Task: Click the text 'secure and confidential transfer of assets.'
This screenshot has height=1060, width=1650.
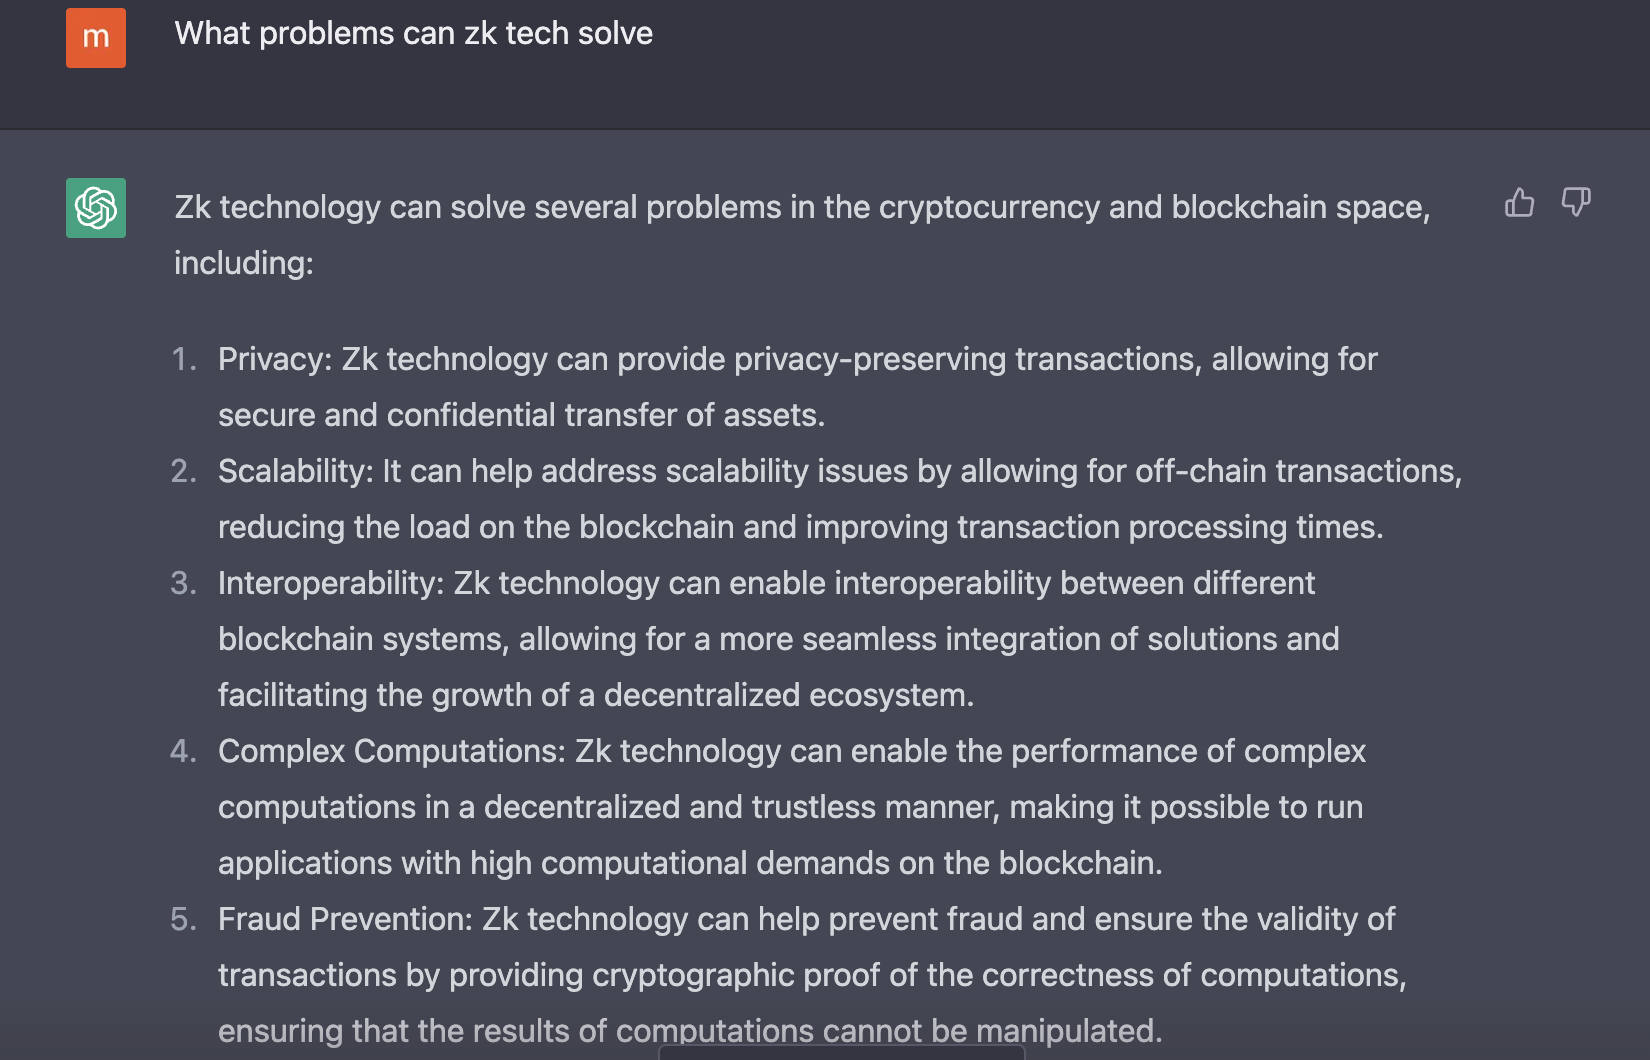Action: [522, 415]
